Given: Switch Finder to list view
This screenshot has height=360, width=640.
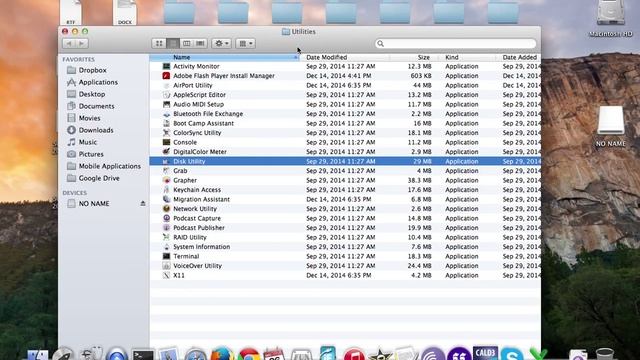Looking at the screenshot, I should point(173,43).
